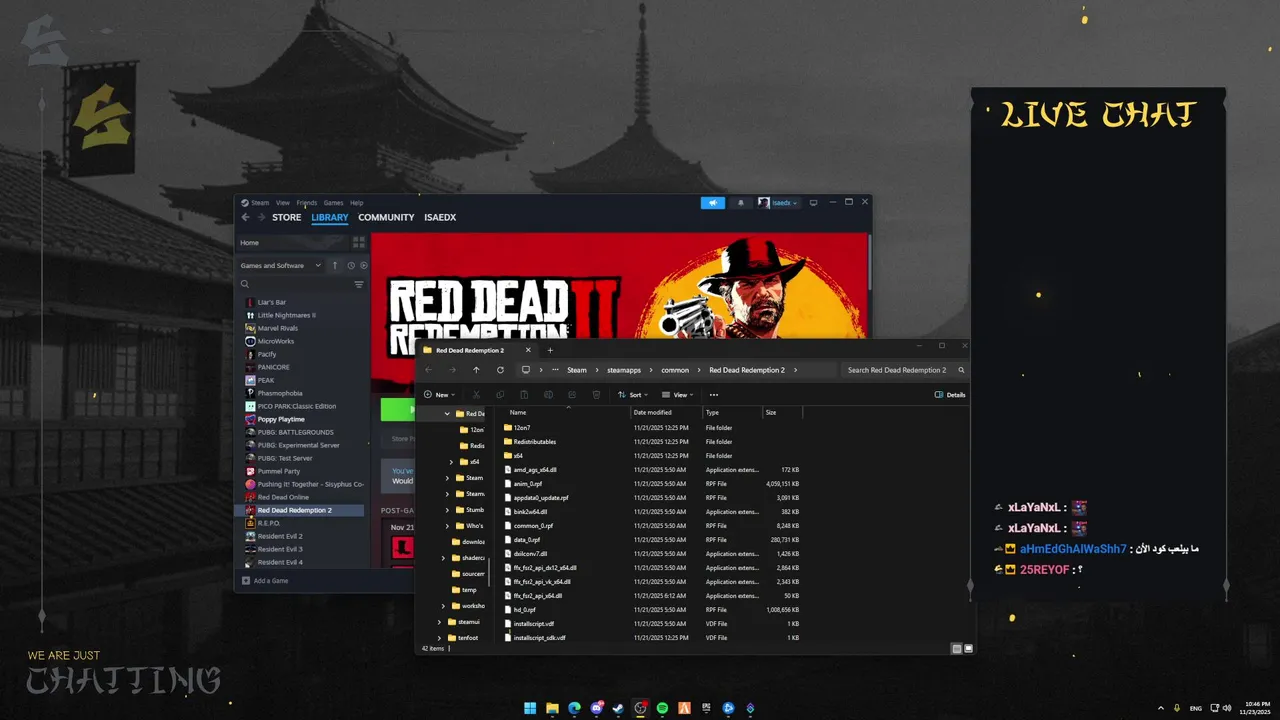This screenshot has height=720, width=1280.
Task: Open isaedx account dropdown in Steam
Action: (778, 203)
